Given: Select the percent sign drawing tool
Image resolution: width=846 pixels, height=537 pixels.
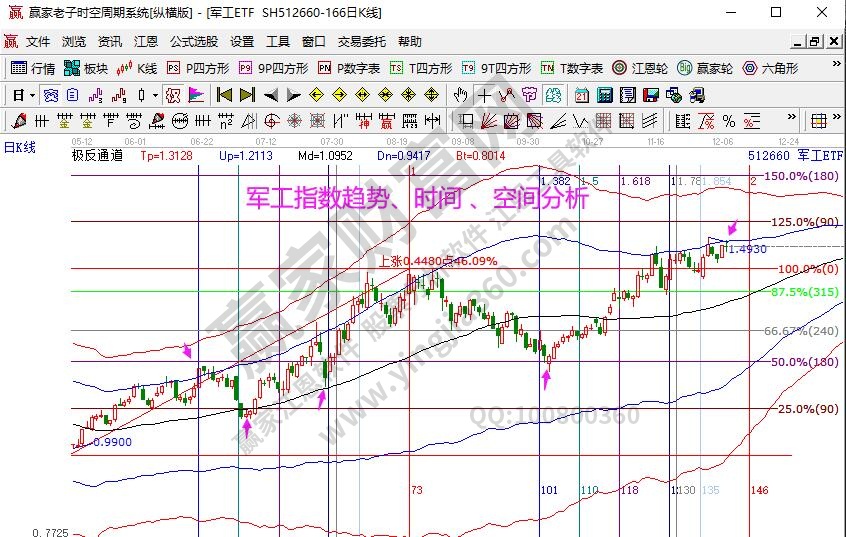Looking at the screenshot, I should tap(728, 121).
